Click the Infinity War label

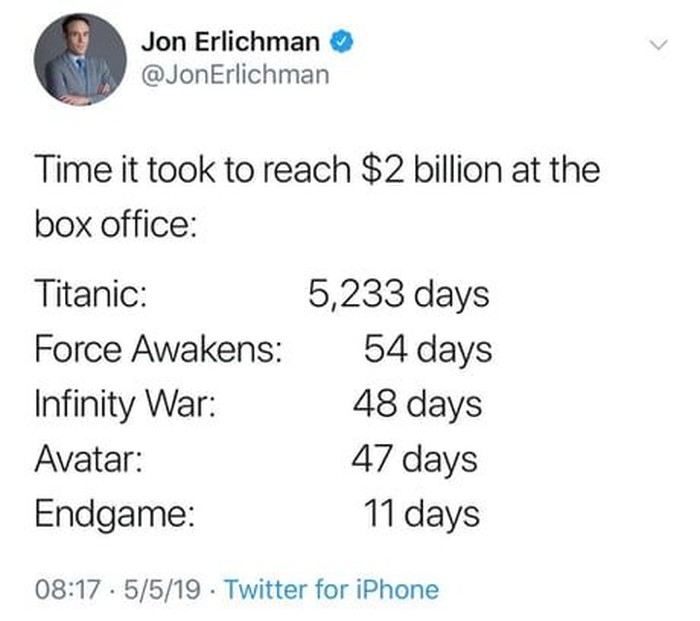[125, 404]
